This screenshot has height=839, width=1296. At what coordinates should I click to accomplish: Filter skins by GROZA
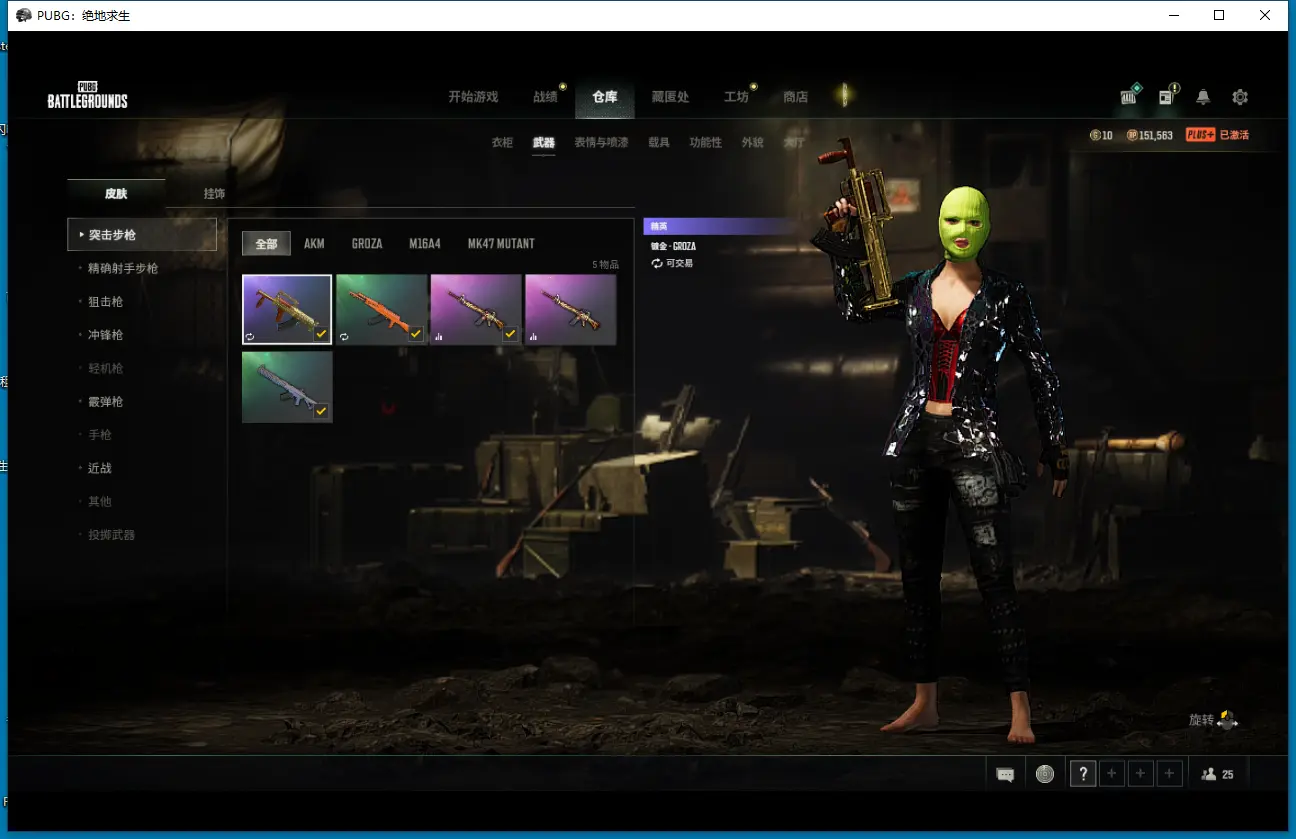367,244
